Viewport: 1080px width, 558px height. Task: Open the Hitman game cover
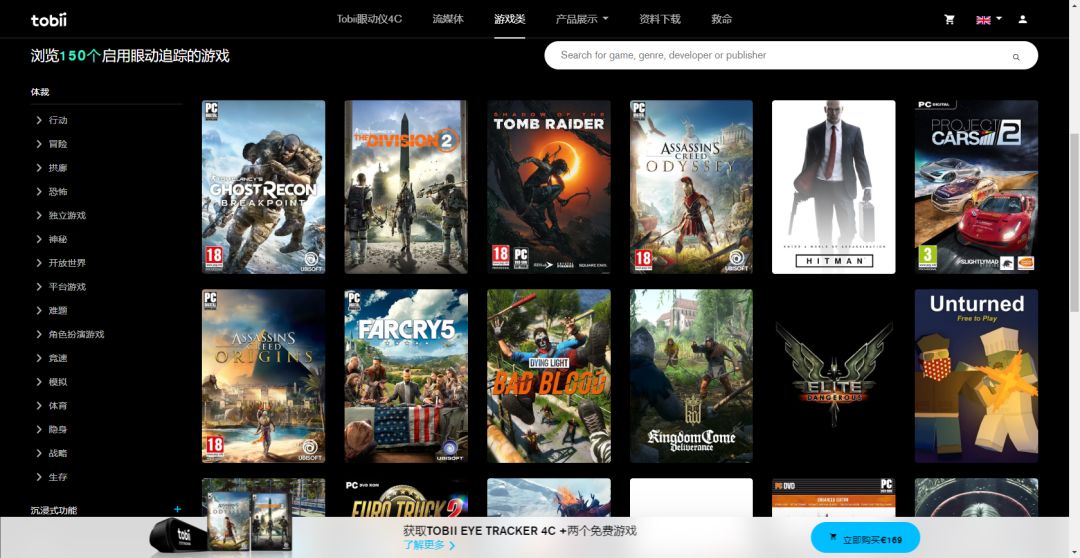point(833,187)
